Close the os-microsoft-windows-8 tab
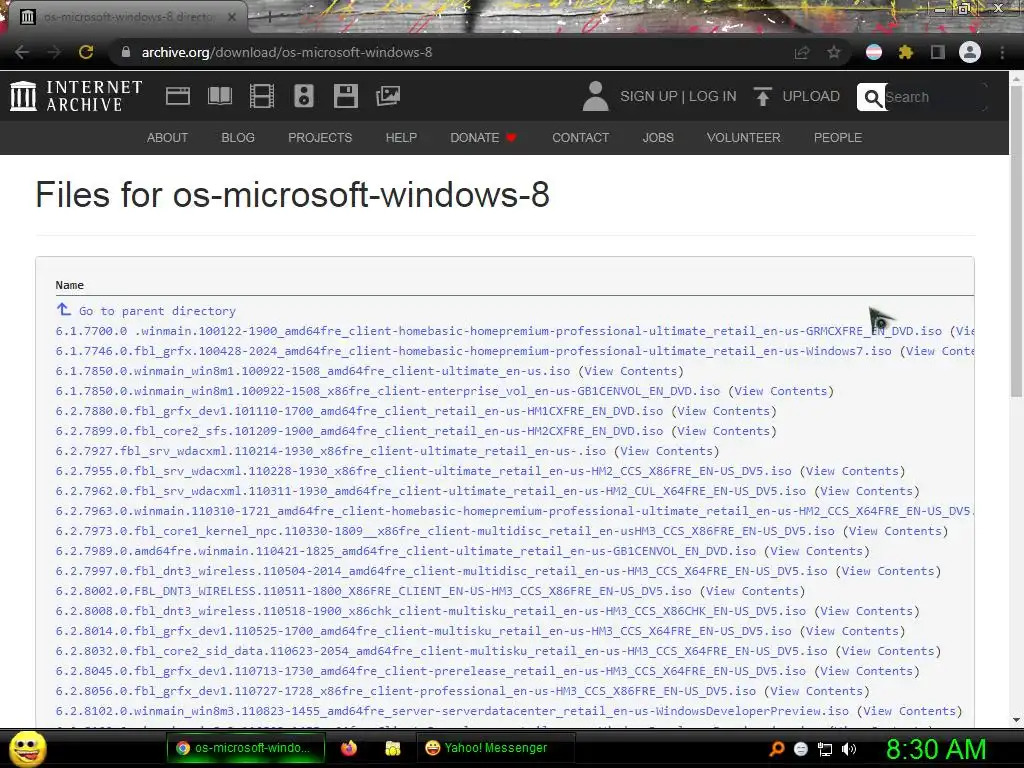 click(x=232, y=17)
